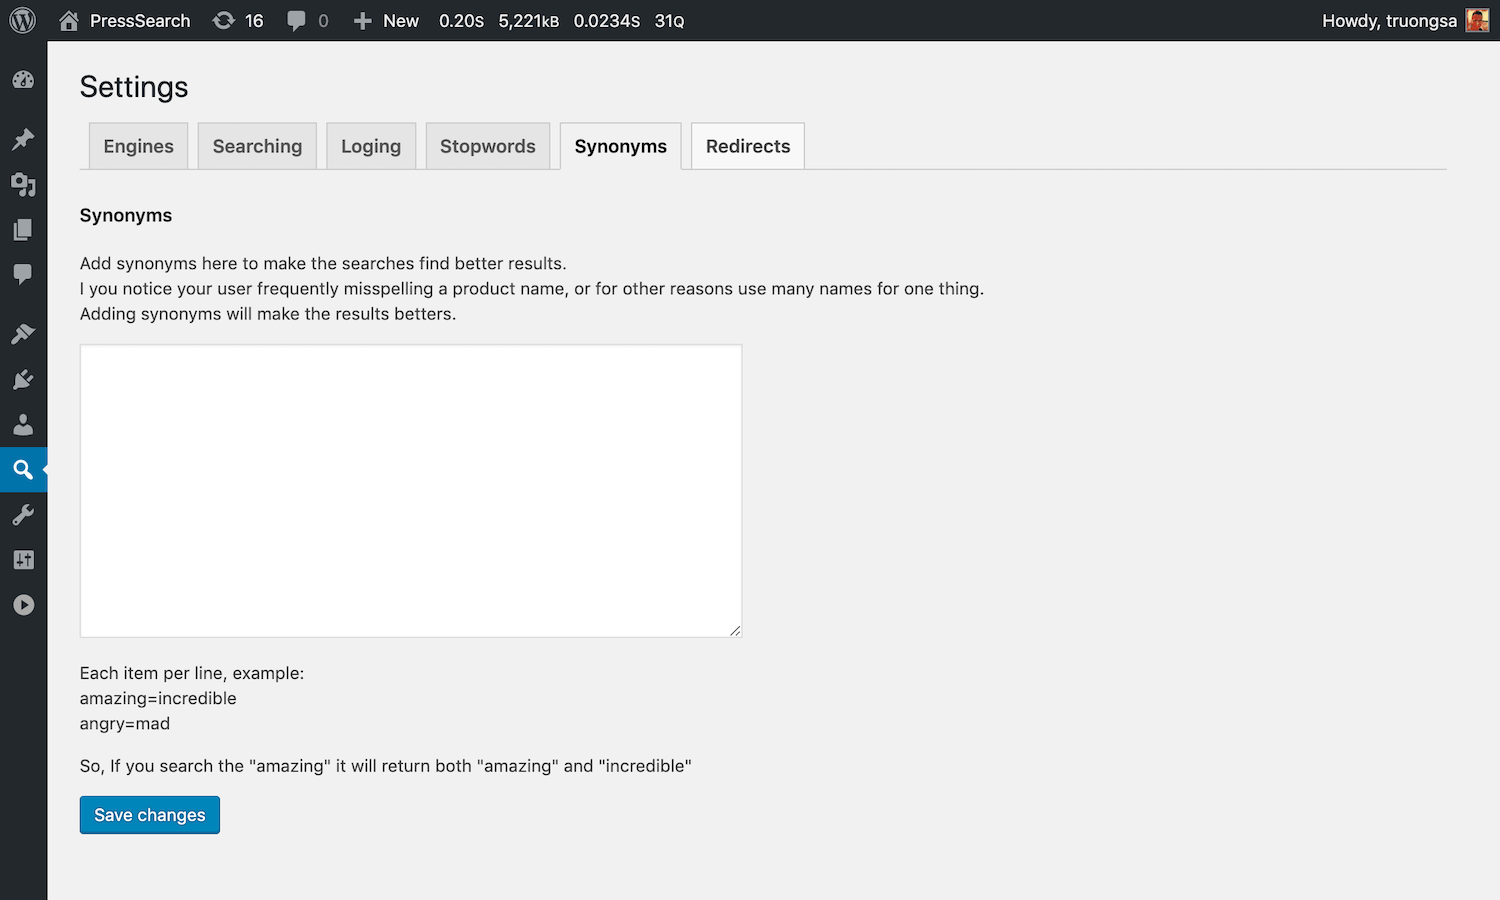This screenshot has height=900, width=1500.
Task: Open Tools wrench sidebar icon
Action: tap(23, 515)
